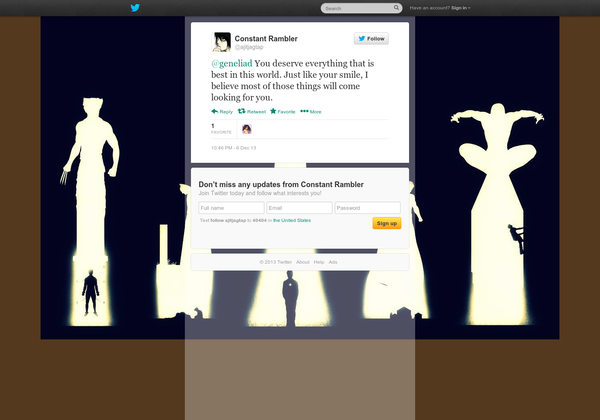Image resolution: width=600 pixels, height=420 pixels.
Task: Focus the Search box in top bar
Action: pos(361,8)
